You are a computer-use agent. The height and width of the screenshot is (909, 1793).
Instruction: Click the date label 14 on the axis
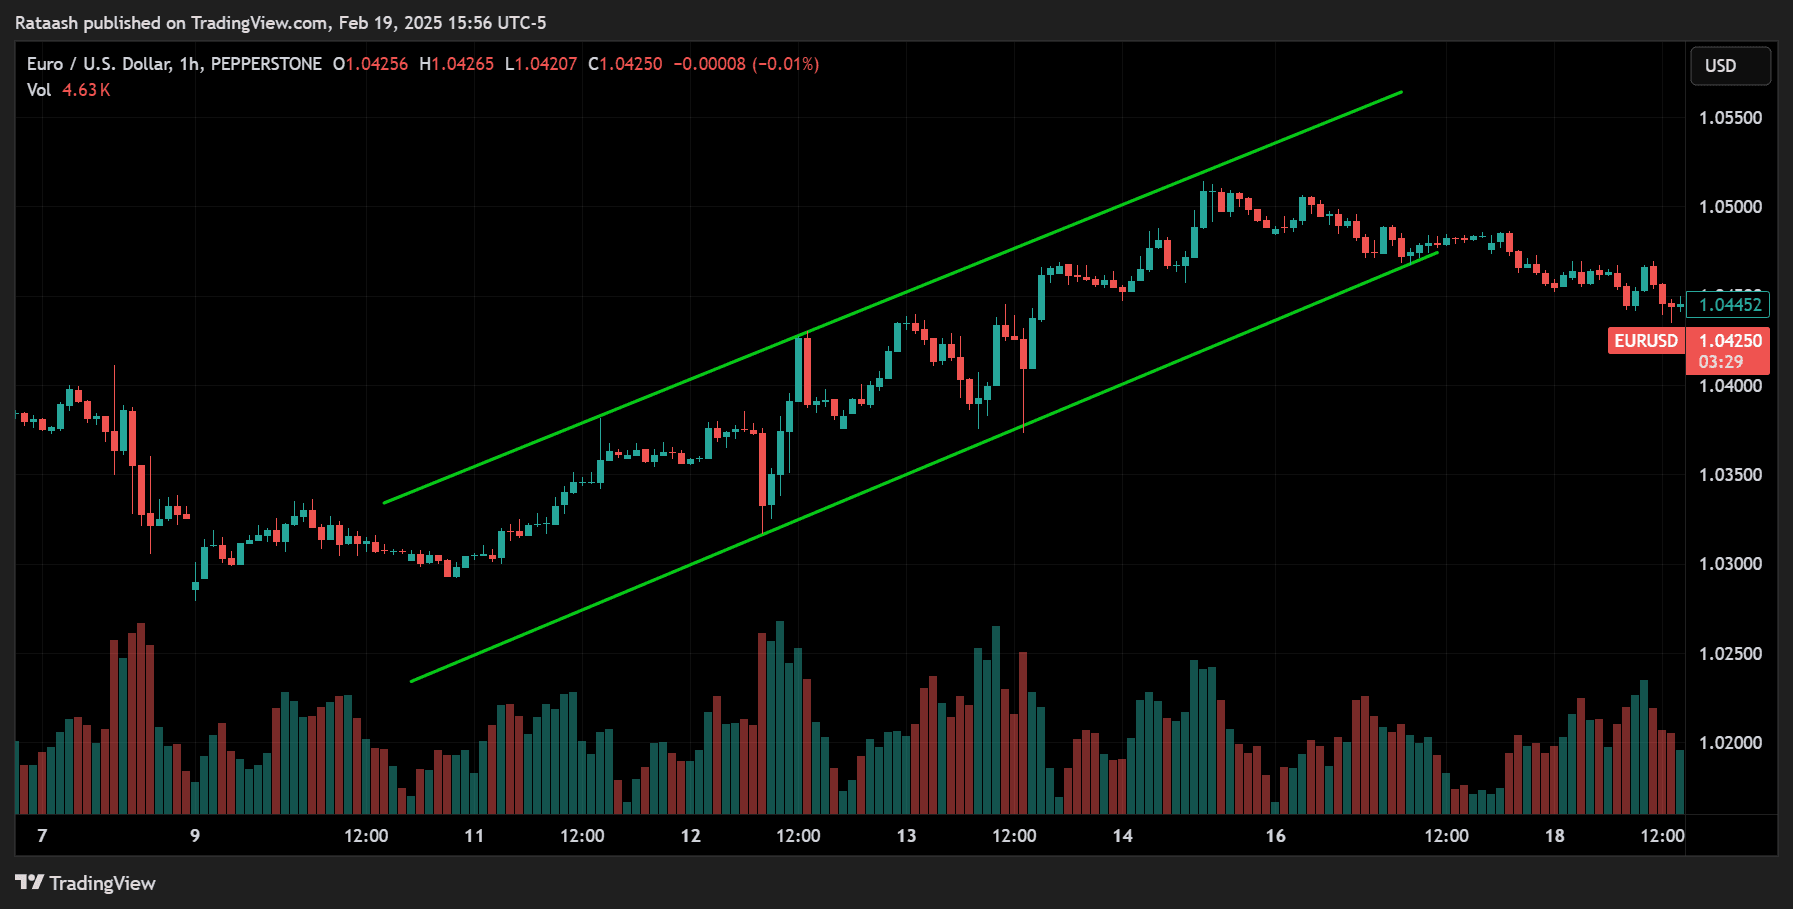tap(1125, 836)
